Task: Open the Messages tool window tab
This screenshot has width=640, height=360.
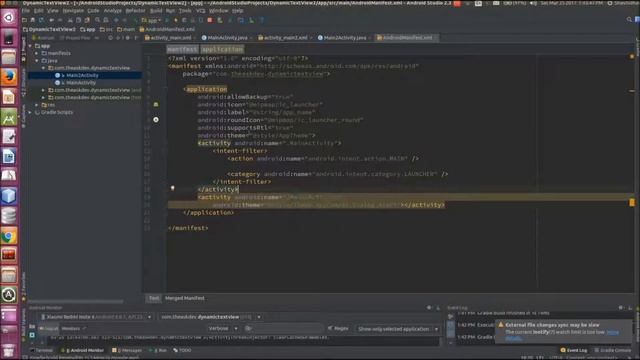Action: [x=127, y=350]
